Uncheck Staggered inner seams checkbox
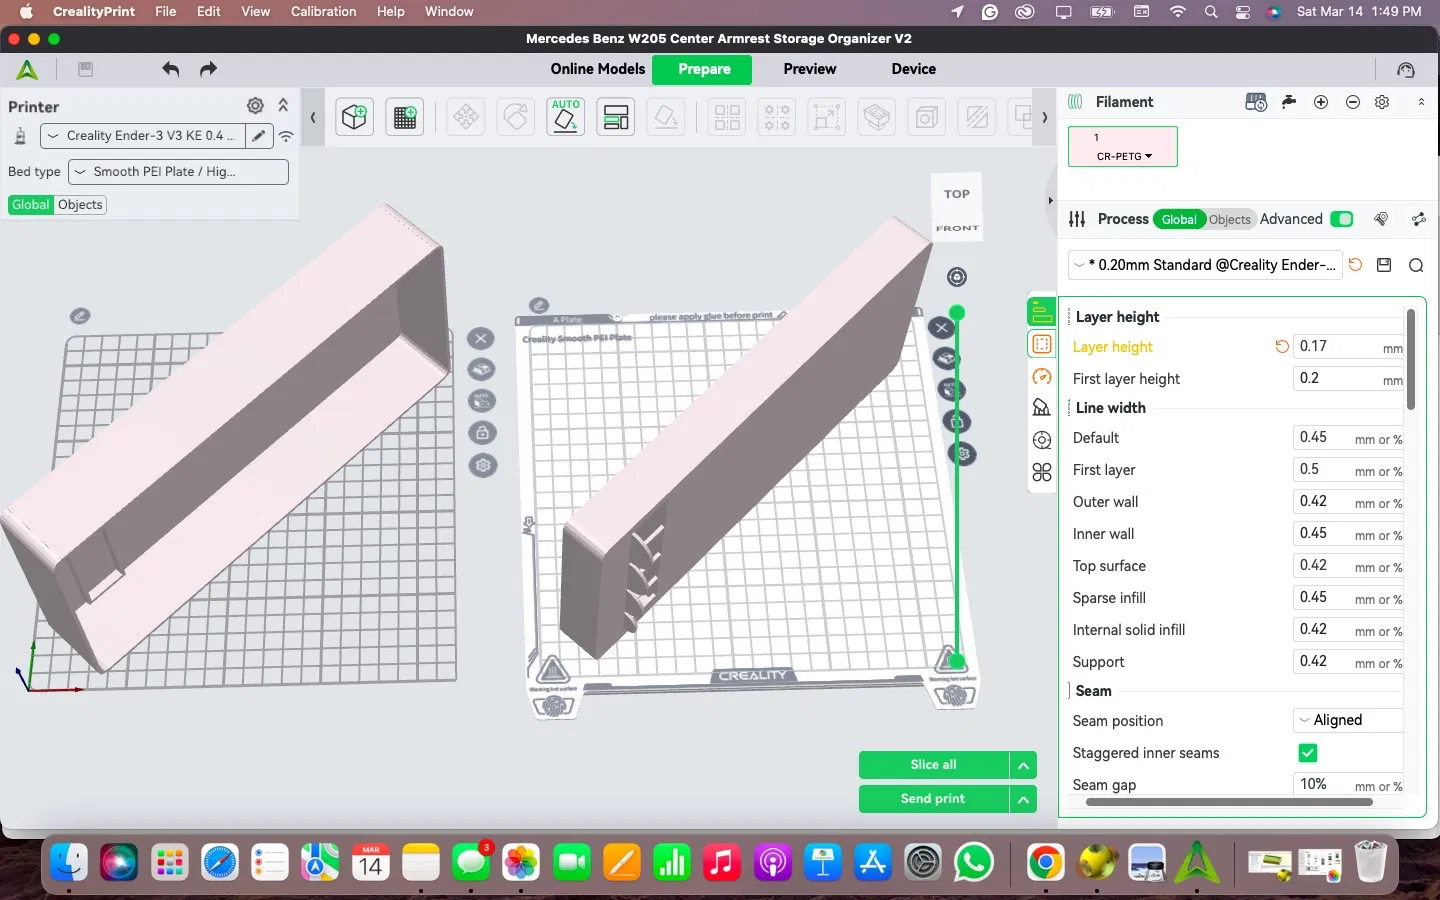 coord(1307,752)
